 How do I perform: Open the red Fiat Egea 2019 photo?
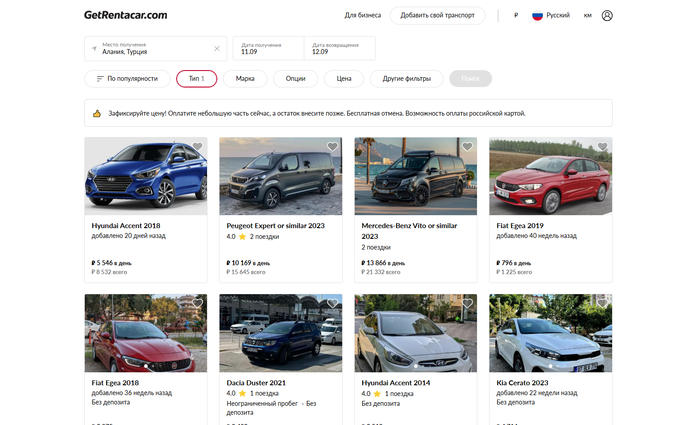(x=551, y=176)
